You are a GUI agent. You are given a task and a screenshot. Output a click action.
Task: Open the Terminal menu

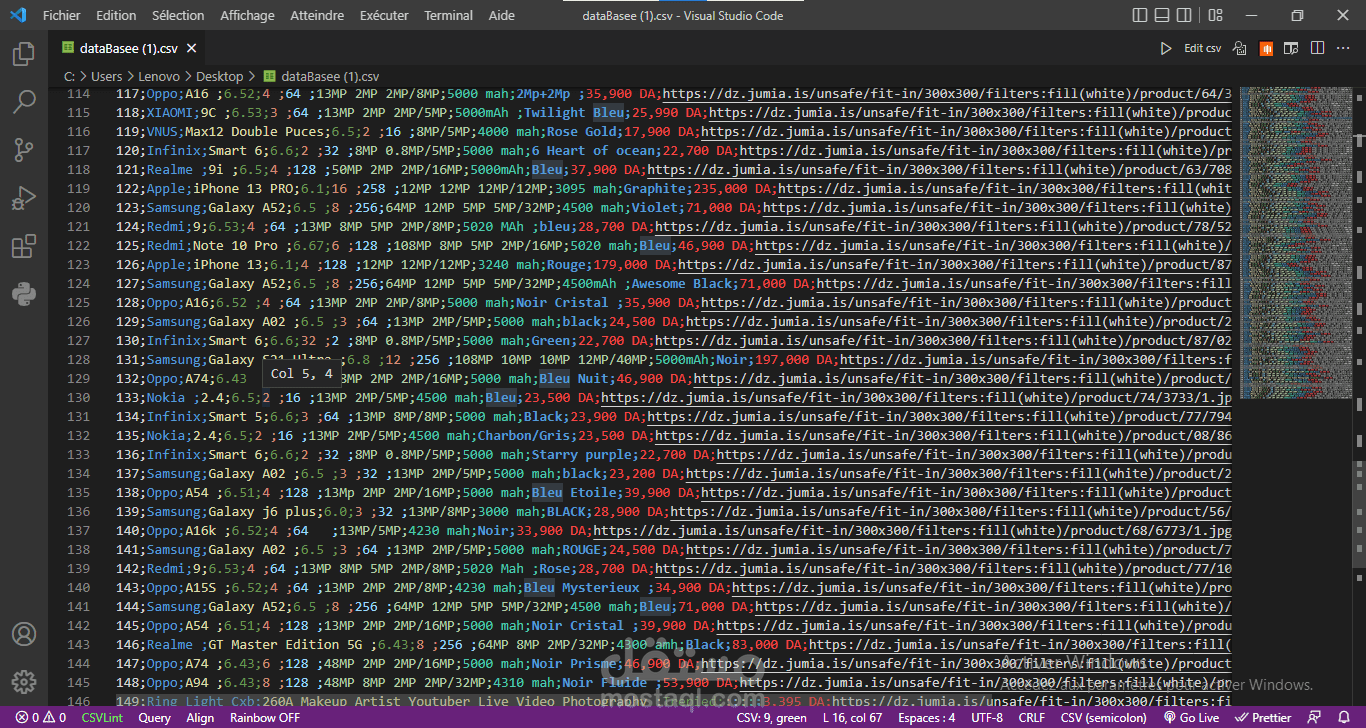(448, 15)
